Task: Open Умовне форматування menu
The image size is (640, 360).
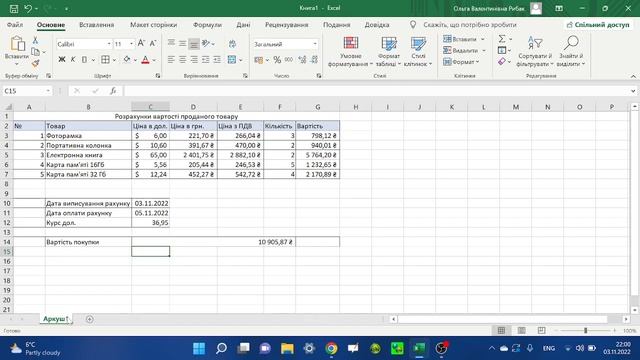Action: tap(351, 51)
